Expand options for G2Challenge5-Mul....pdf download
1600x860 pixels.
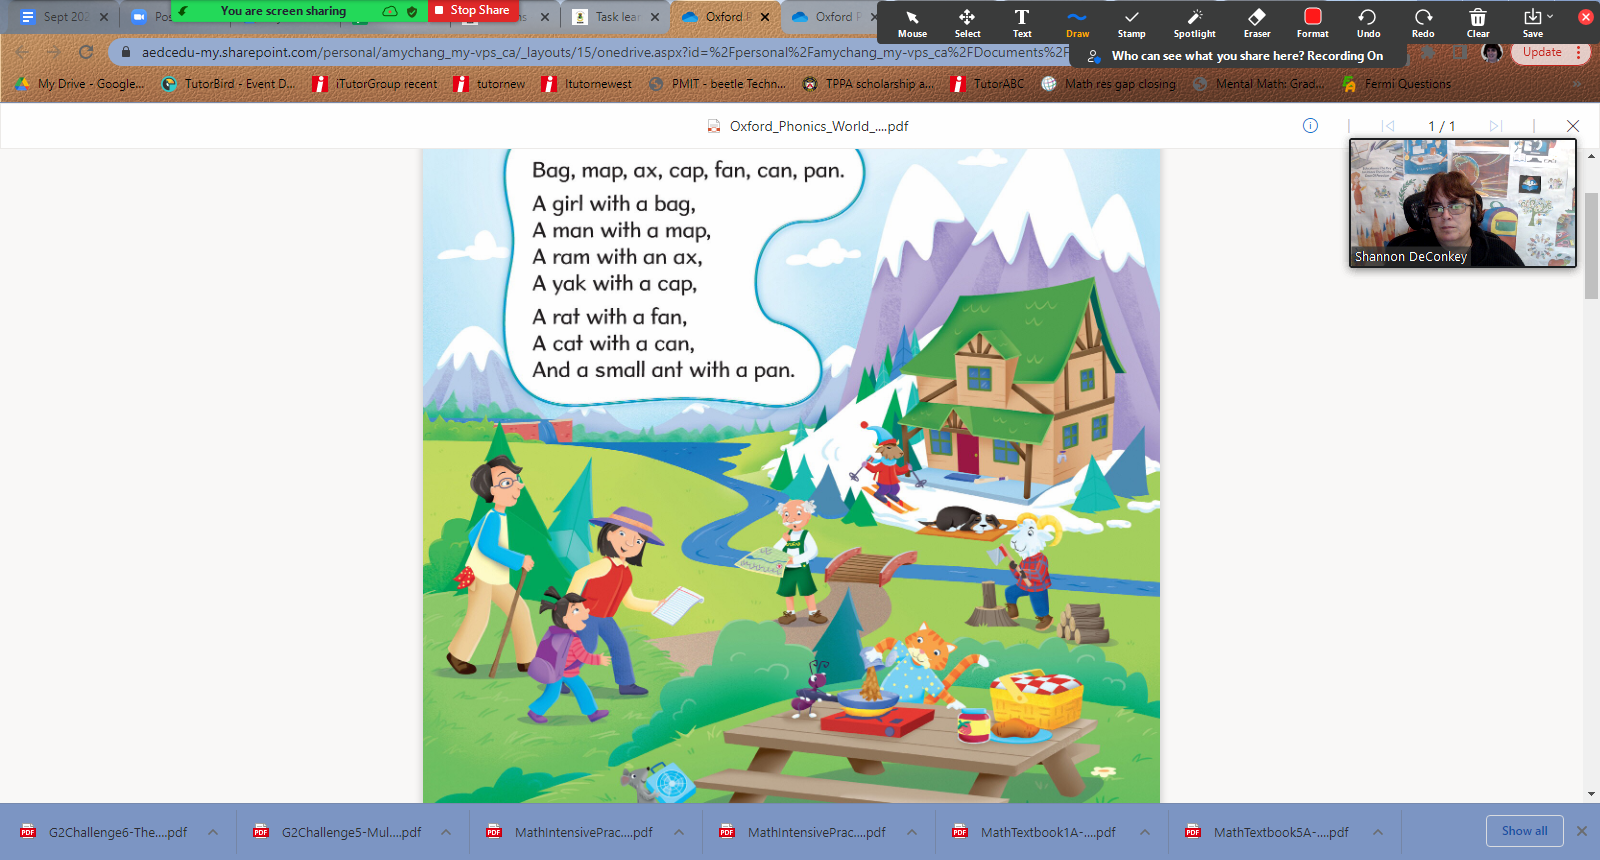click(x=446, y=832)
